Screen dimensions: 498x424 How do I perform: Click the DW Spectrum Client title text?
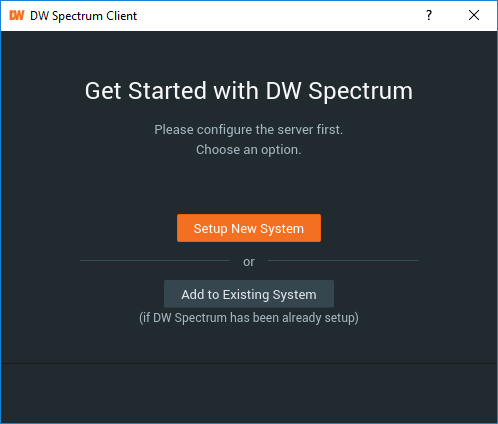click(x=83, y=16)
